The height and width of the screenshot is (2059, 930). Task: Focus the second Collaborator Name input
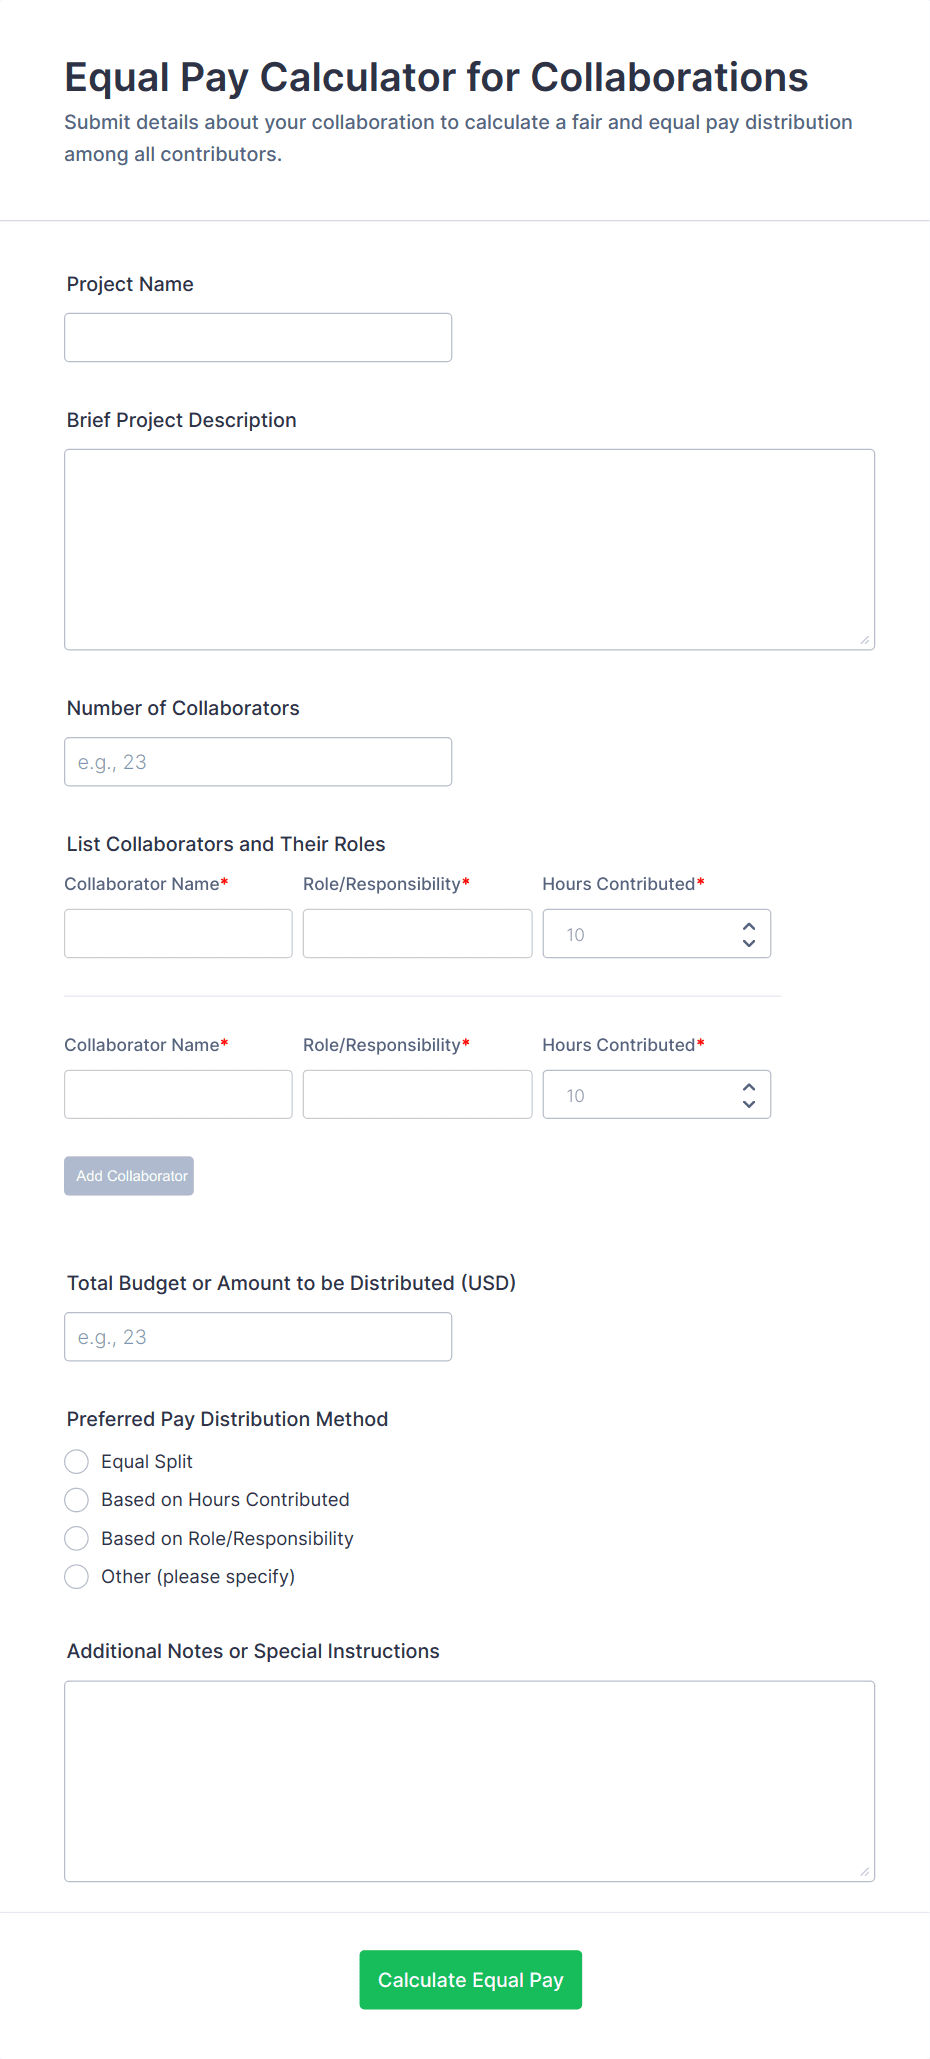pos(178,1095)
